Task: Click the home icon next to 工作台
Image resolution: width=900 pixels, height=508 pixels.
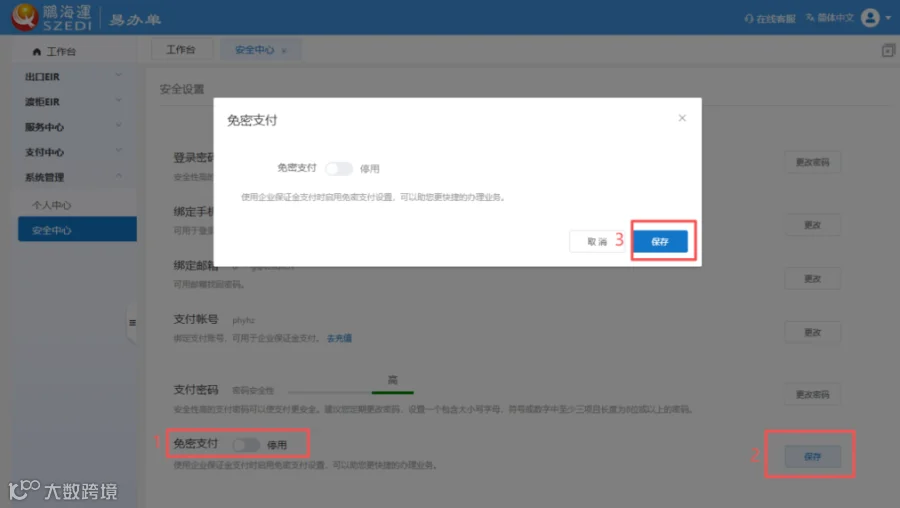Action: click(37, 52)
